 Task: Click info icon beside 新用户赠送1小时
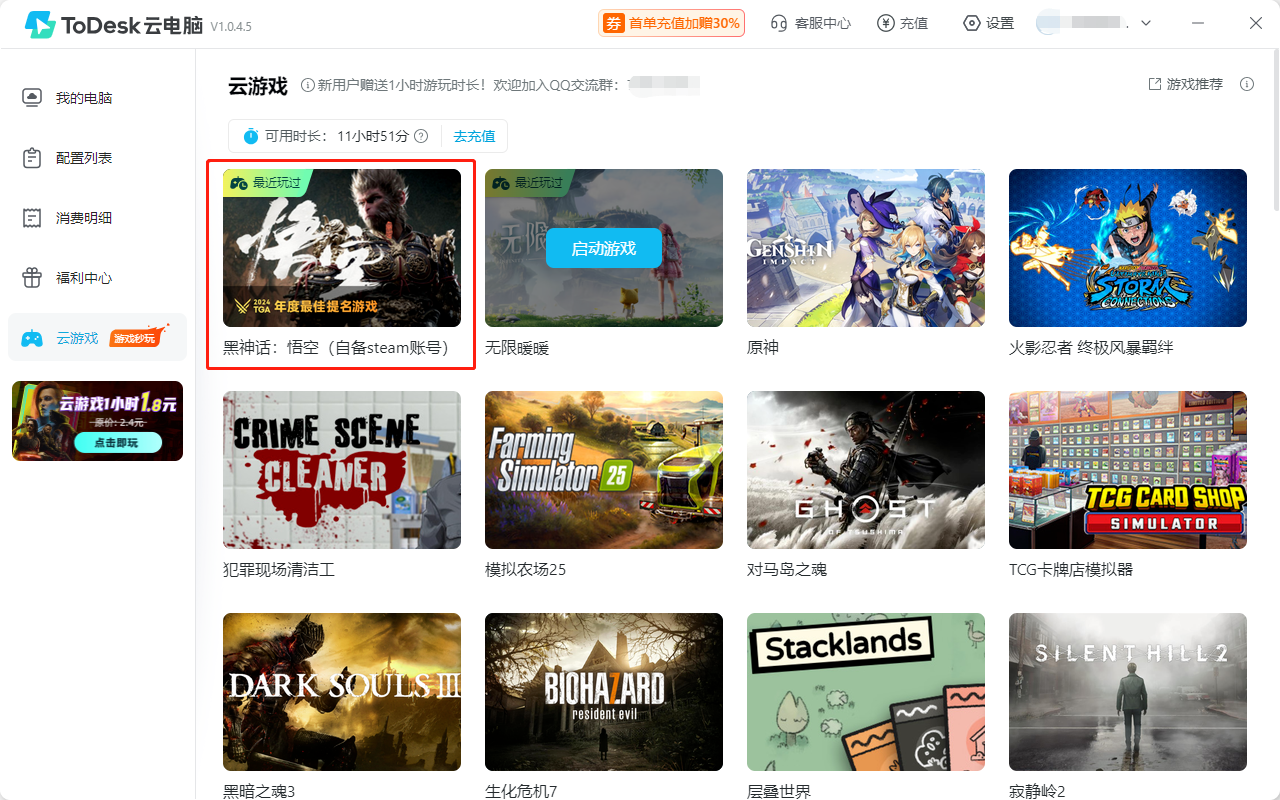point(307,85)
